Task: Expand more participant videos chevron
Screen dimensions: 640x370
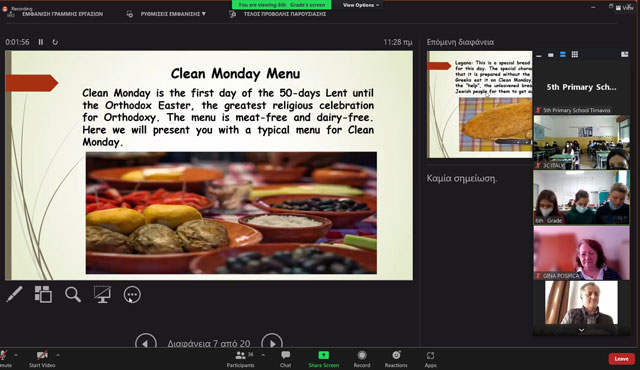Action: click(x=582, y=330)
